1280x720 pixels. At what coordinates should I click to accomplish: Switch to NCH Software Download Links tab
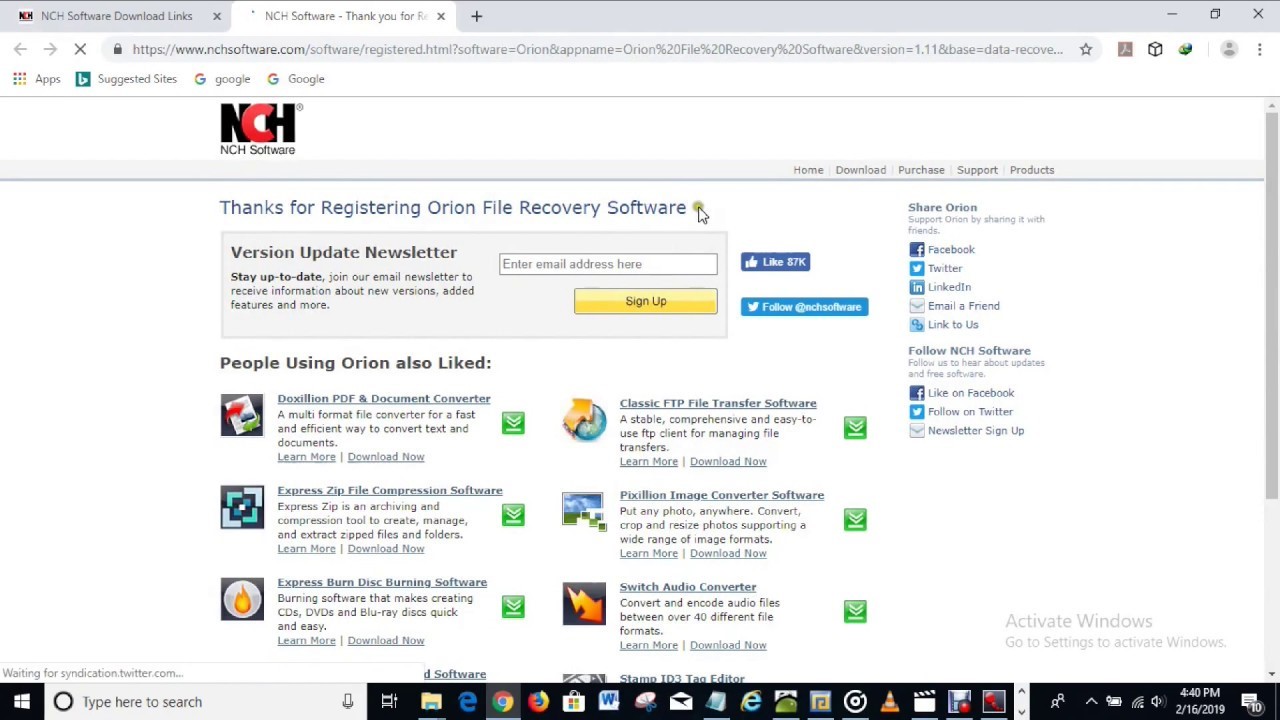pos(116,16)
